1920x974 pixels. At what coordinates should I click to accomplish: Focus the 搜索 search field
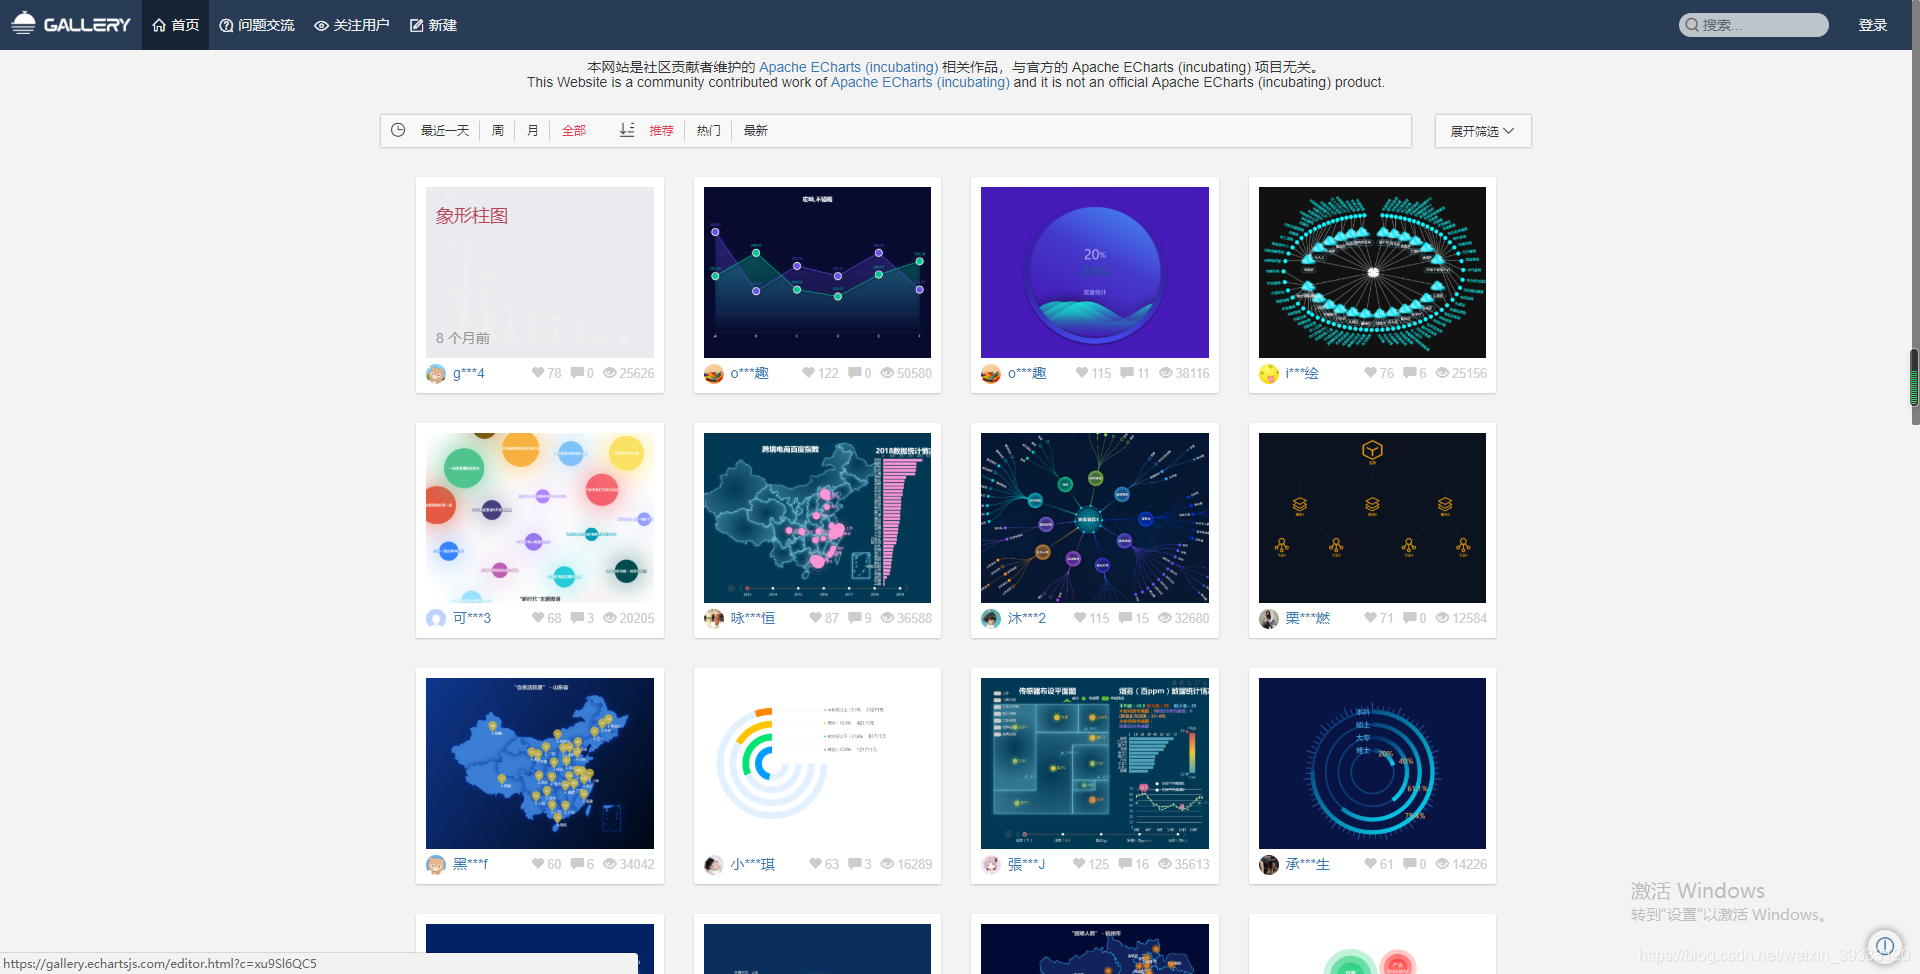point(1753,25)
